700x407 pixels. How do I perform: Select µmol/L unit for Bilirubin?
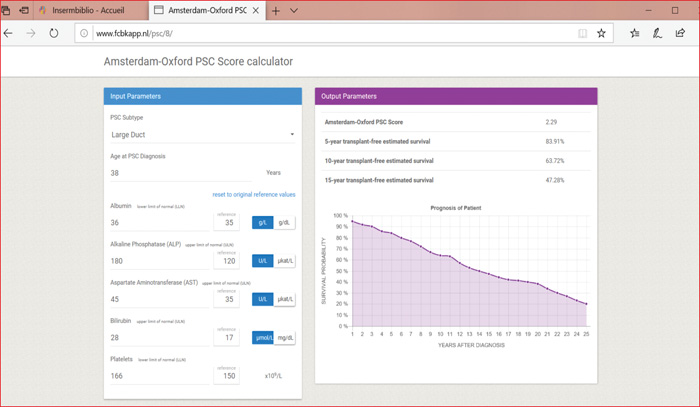tap(262, 338)
